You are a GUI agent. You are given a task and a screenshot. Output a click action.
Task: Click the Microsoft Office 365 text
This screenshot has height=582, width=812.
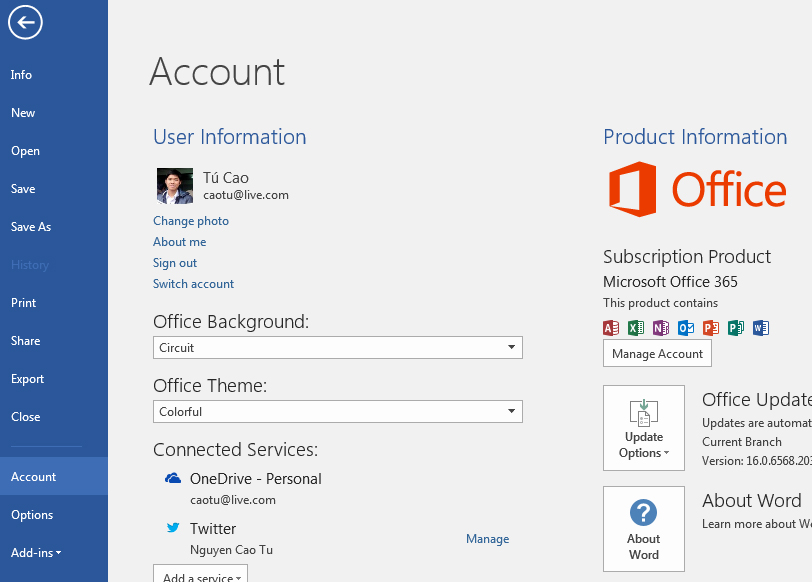[x=670, y=282]
